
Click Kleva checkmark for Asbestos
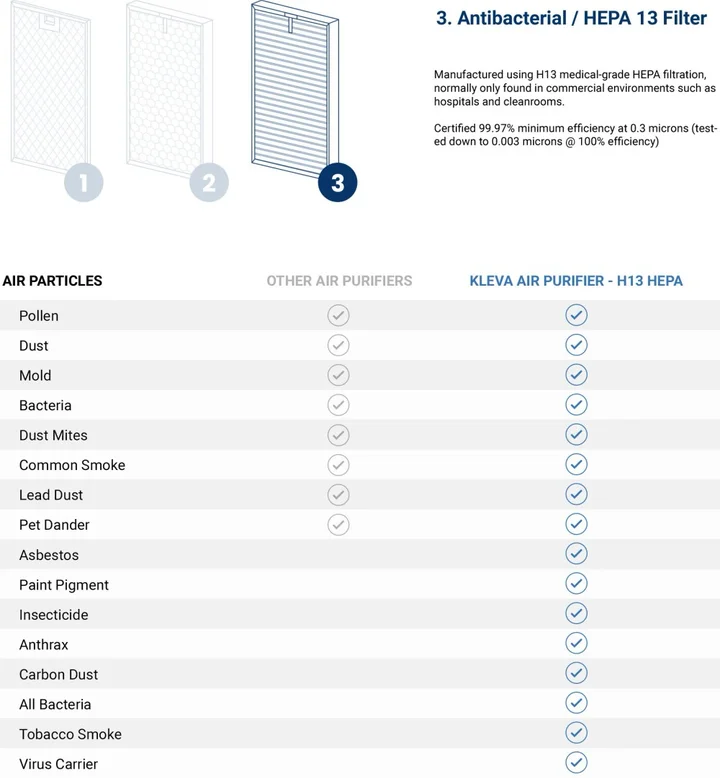pos(576,554)
